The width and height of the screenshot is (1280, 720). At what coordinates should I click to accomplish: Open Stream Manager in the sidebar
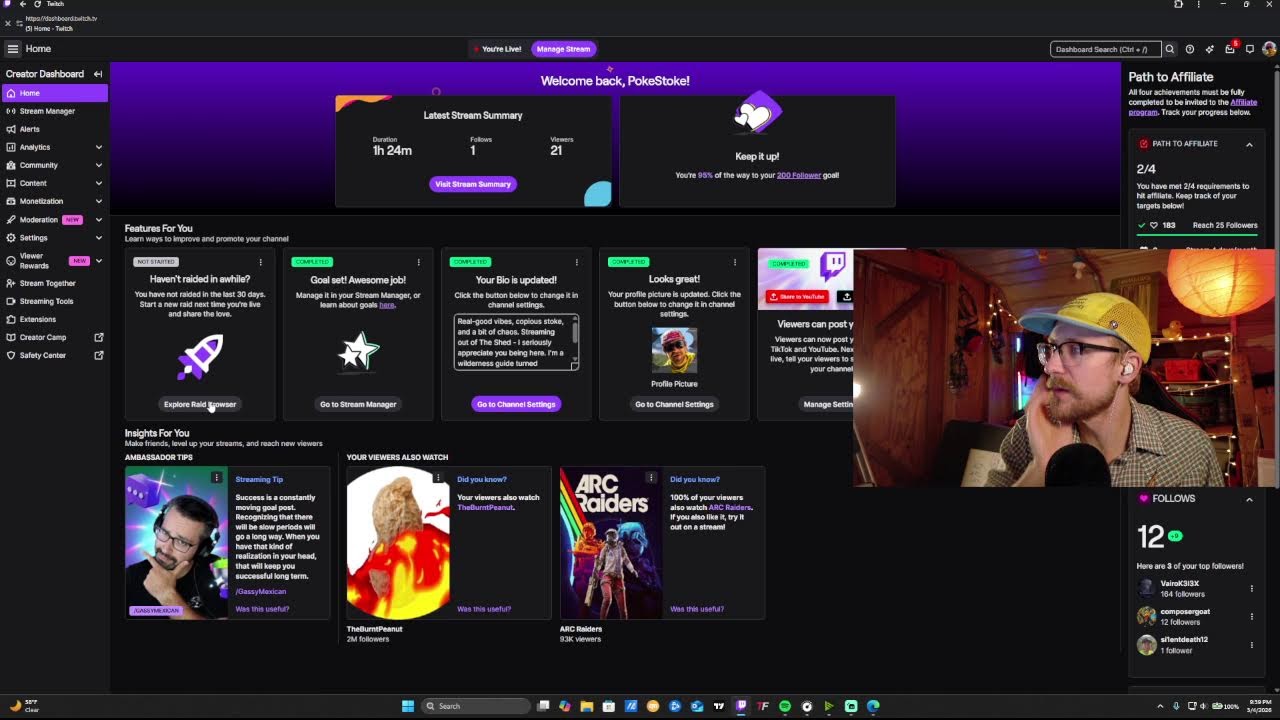55,111
